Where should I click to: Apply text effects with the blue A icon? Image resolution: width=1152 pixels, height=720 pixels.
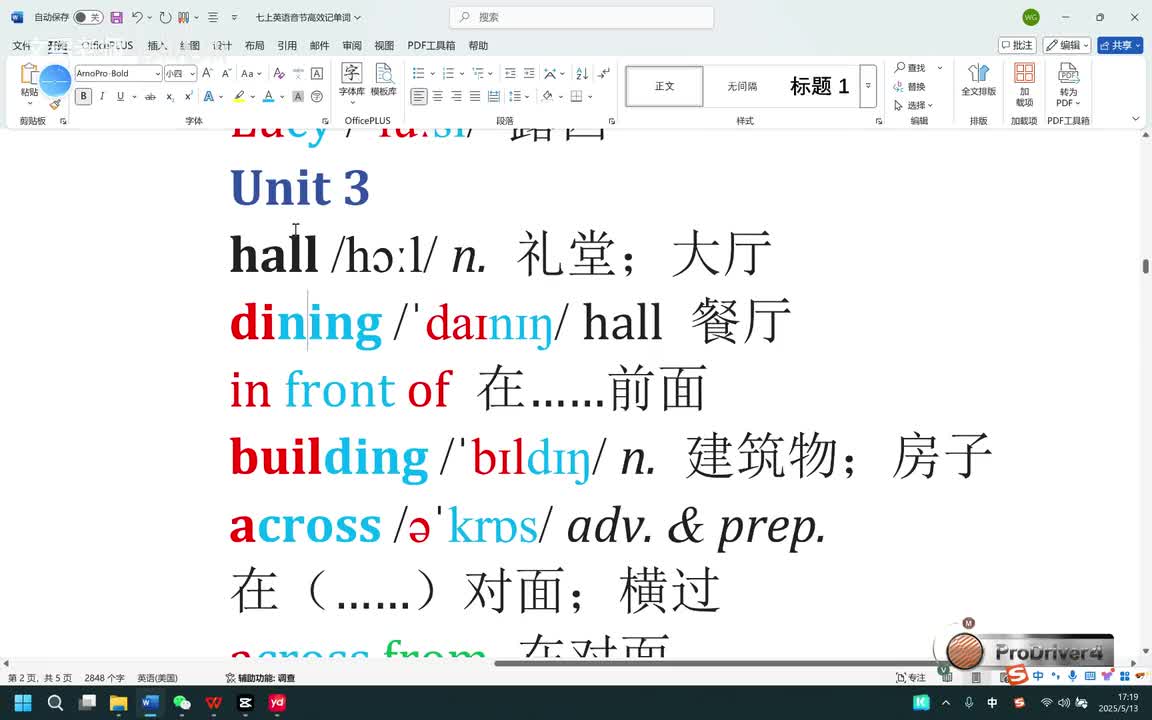209,96
